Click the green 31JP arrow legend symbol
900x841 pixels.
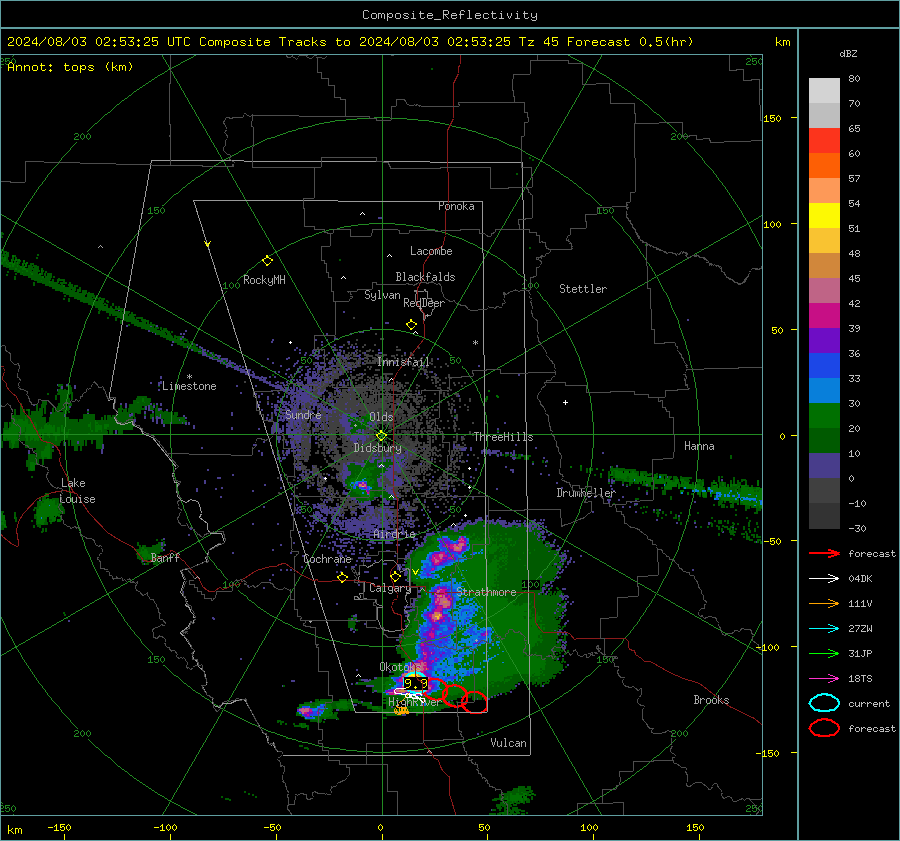pyautogui.click(x=824, y=653)
